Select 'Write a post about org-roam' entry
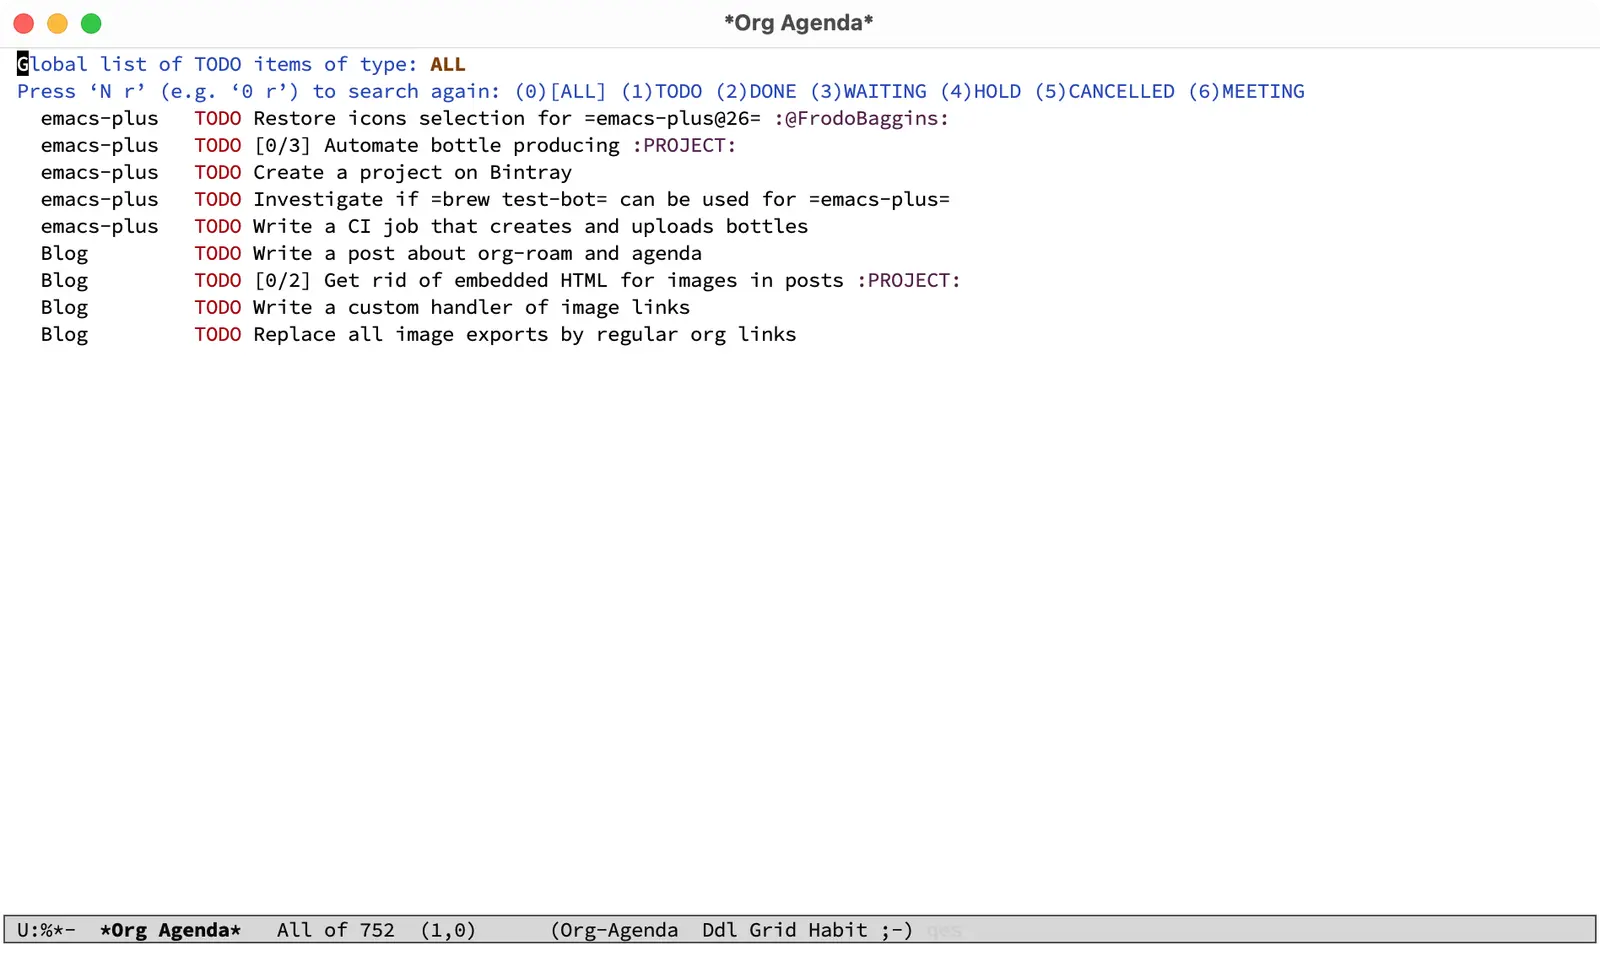 pos(477,254)
